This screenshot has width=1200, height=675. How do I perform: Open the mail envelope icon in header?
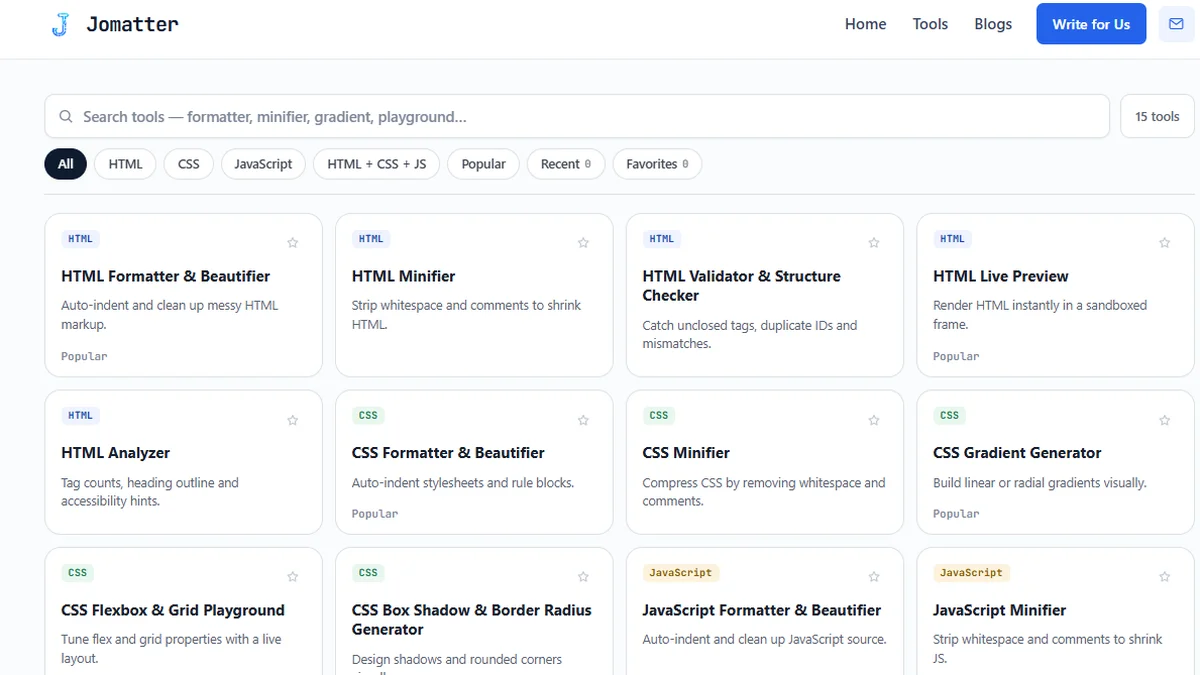[x=1176, y=24]
